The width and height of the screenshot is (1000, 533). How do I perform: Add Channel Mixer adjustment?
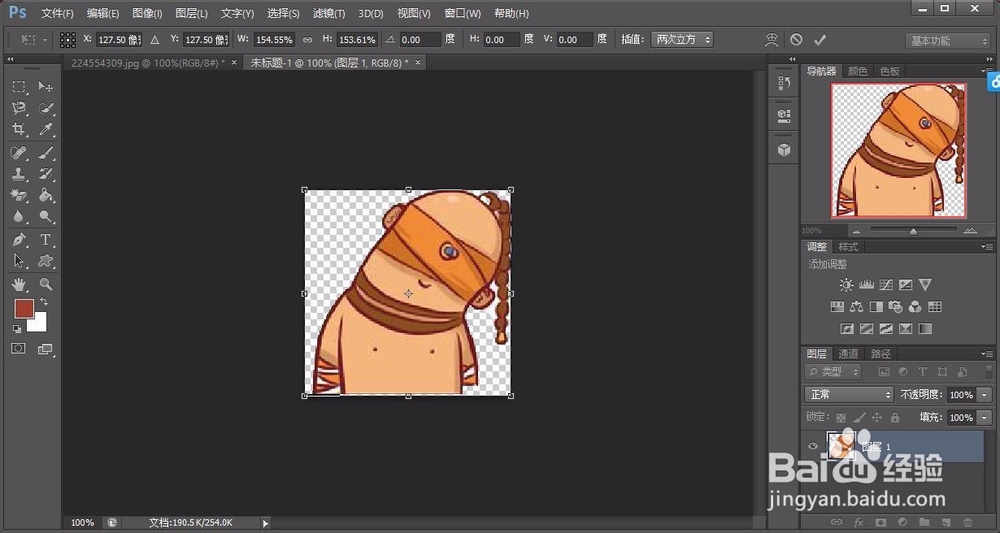click(x=915, y=307)
